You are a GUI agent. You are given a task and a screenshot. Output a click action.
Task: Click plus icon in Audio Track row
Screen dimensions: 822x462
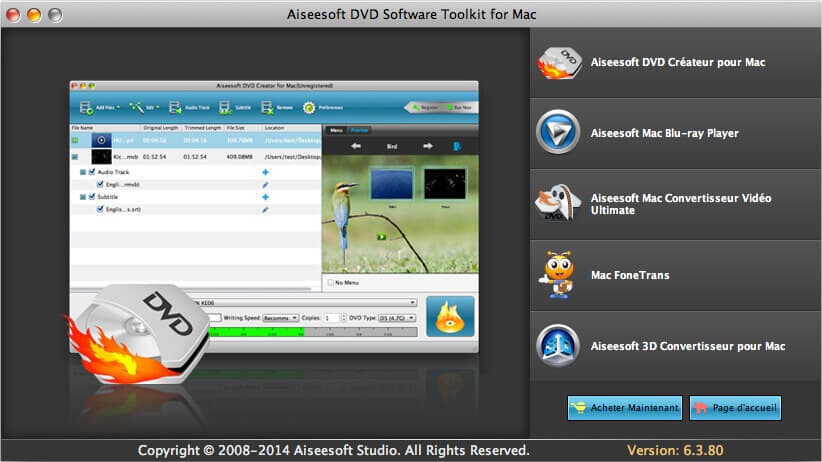click(x=265, y=172)
